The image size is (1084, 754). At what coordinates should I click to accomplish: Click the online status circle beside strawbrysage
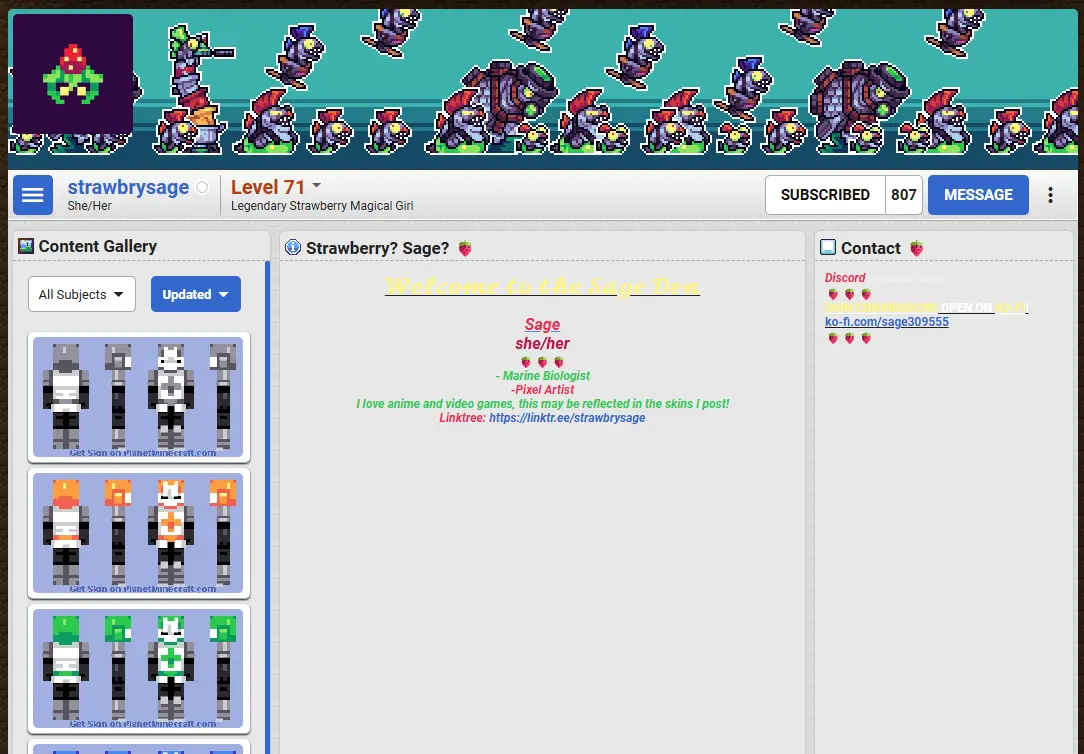click(x=202, y=187)
